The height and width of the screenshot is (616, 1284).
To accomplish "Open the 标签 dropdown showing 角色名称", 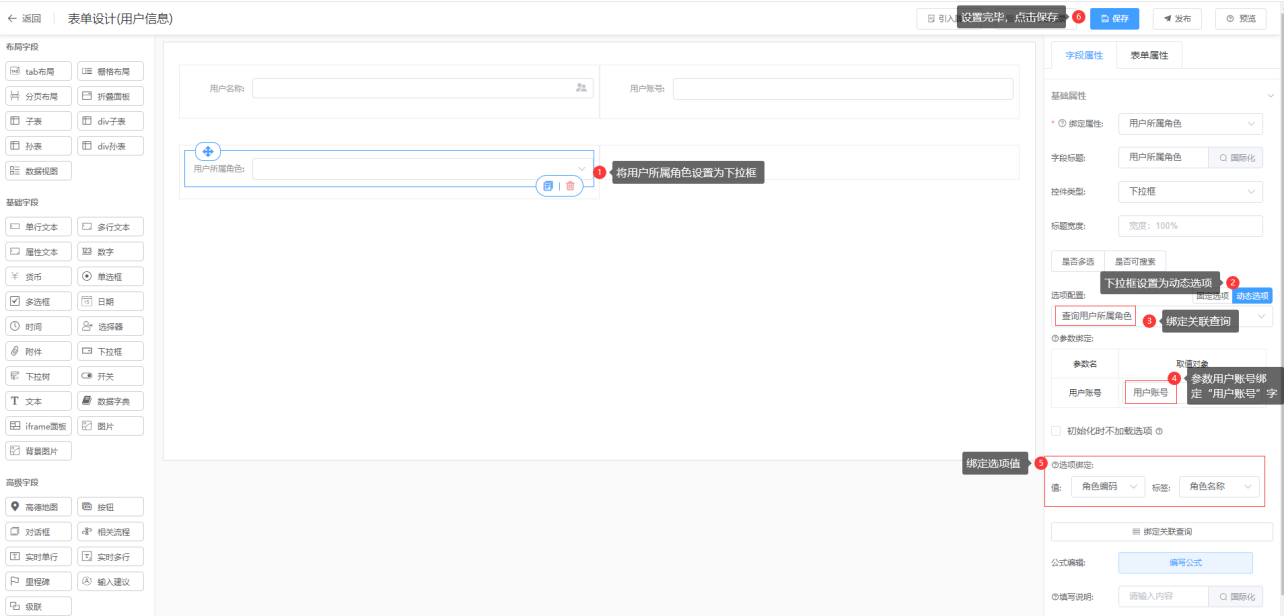I will 1219,486.
